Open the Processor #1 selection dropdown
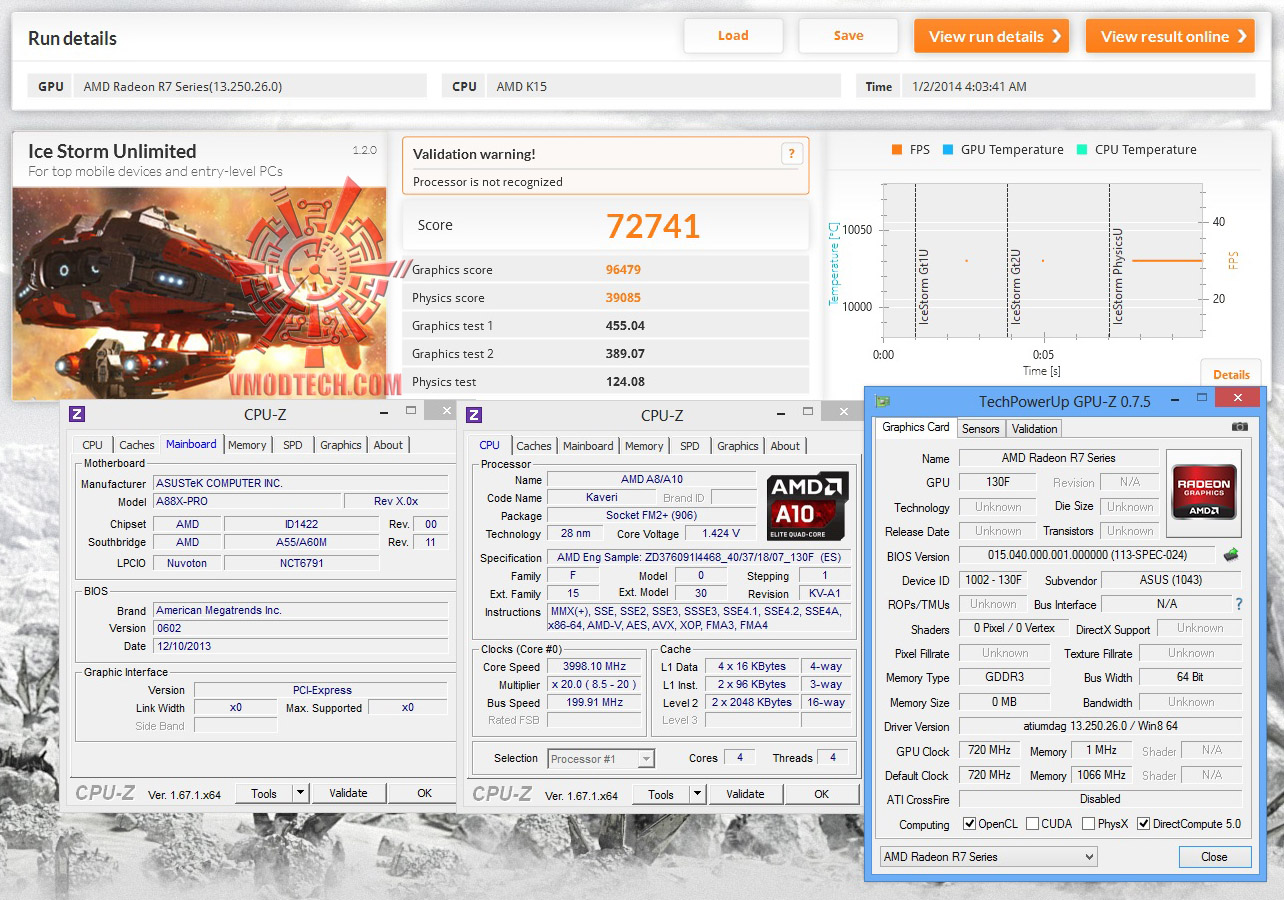Viewport: 1284px width, 900px height. pos(600,759)
